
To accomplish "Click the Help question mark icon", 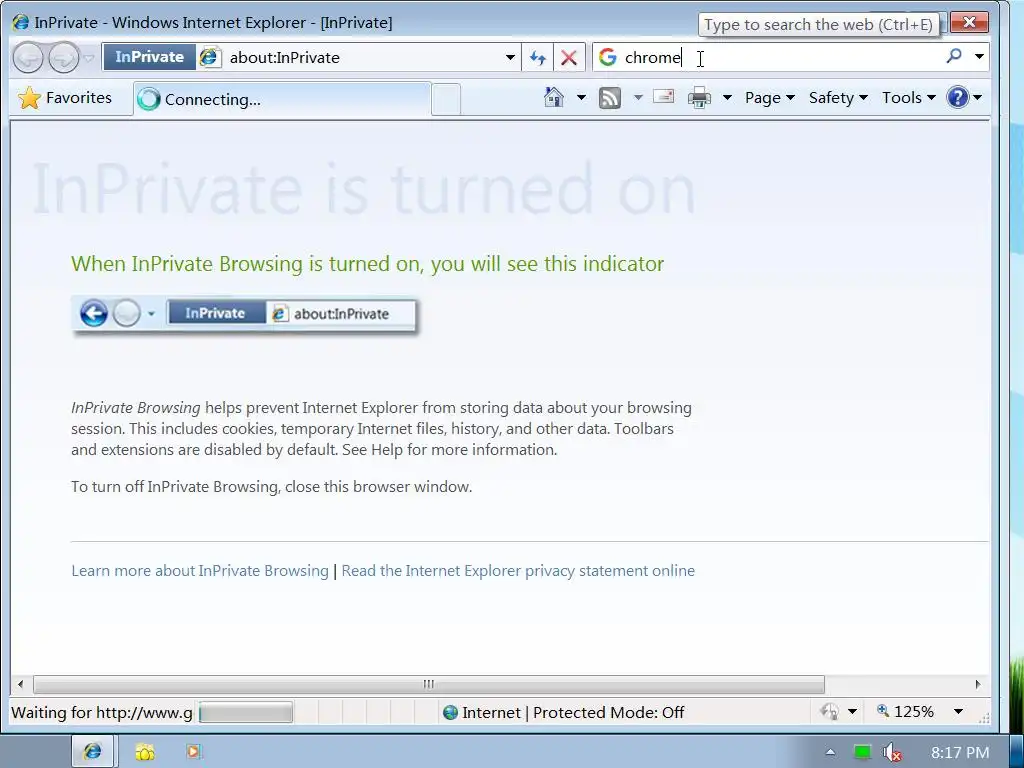I will coord(957,97).
